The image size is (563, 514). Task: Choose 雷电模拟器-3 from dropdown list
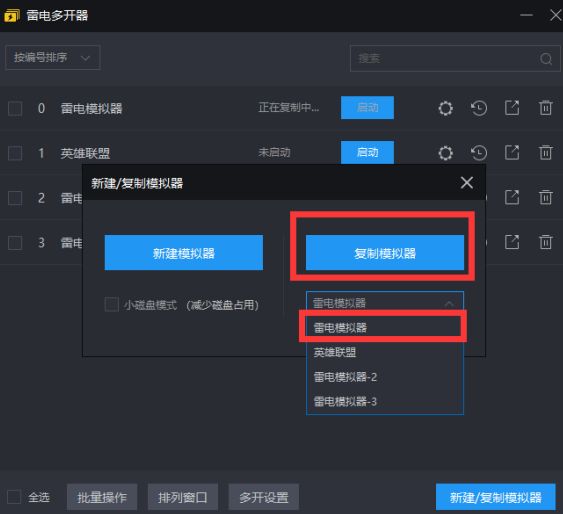pos(385,401)
